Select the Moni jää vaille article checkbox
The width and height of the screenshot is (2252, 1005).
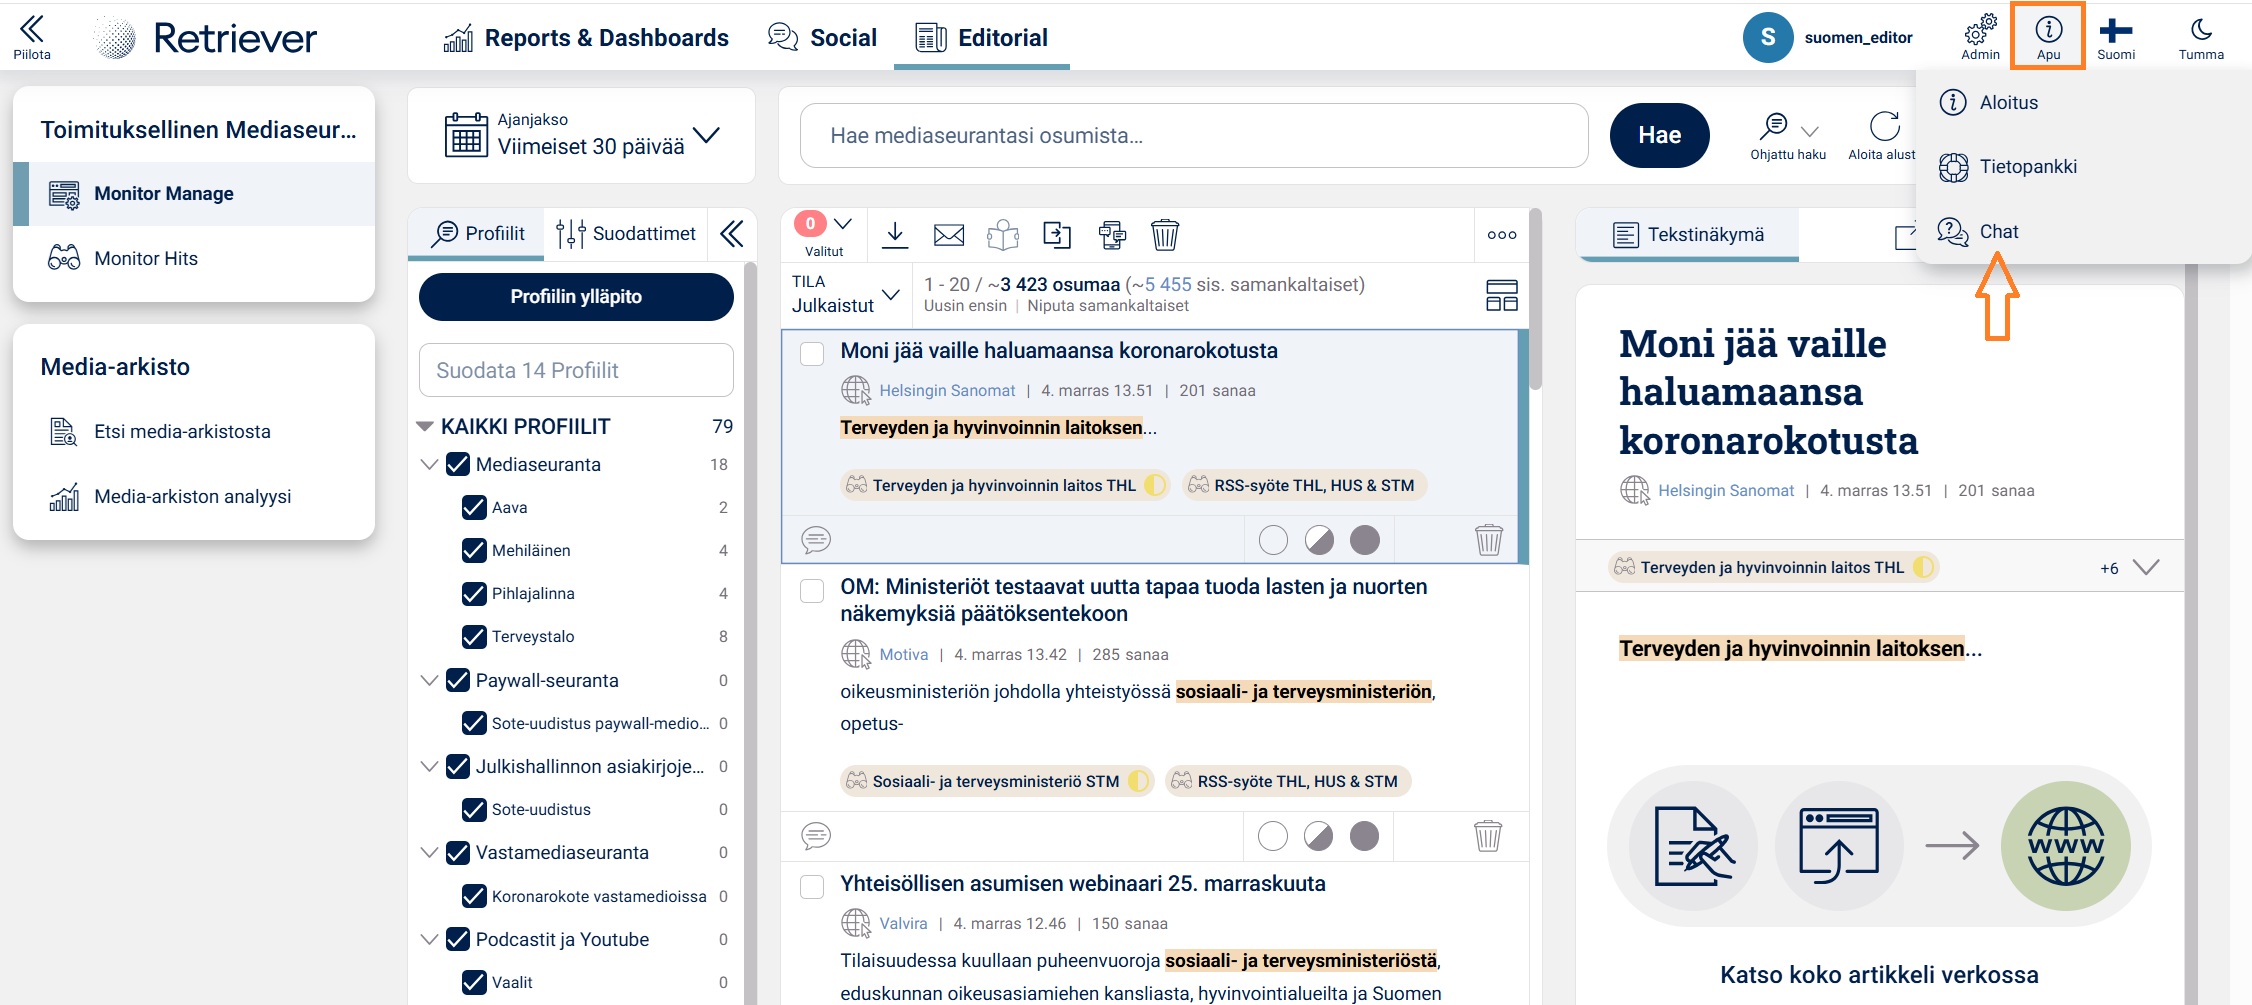click(812, 353)
